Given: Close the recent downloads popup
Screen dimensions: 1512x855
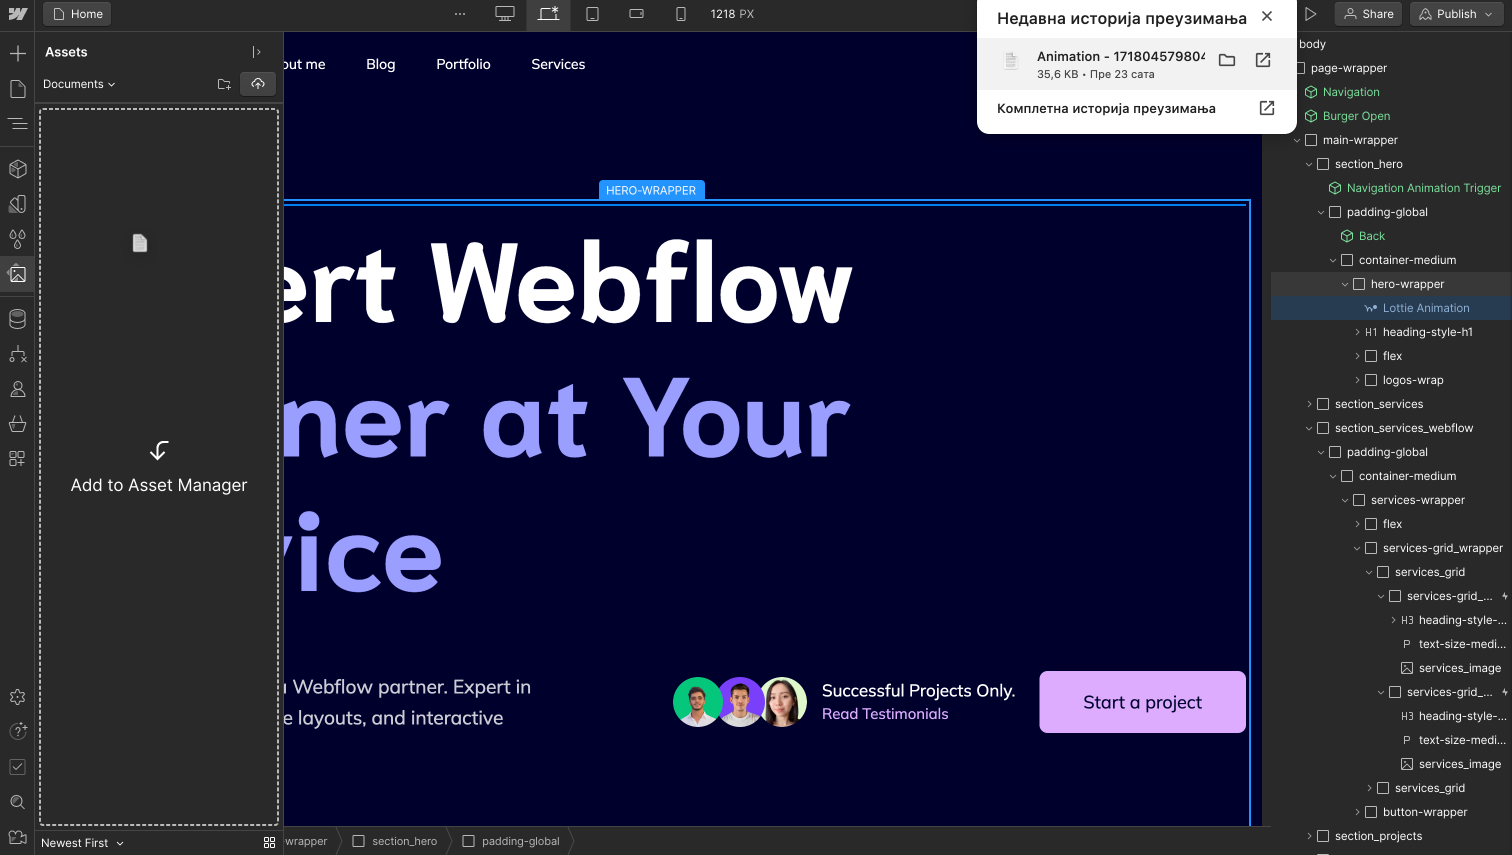Looking at the screenshot, I should tap(1267, 16).
